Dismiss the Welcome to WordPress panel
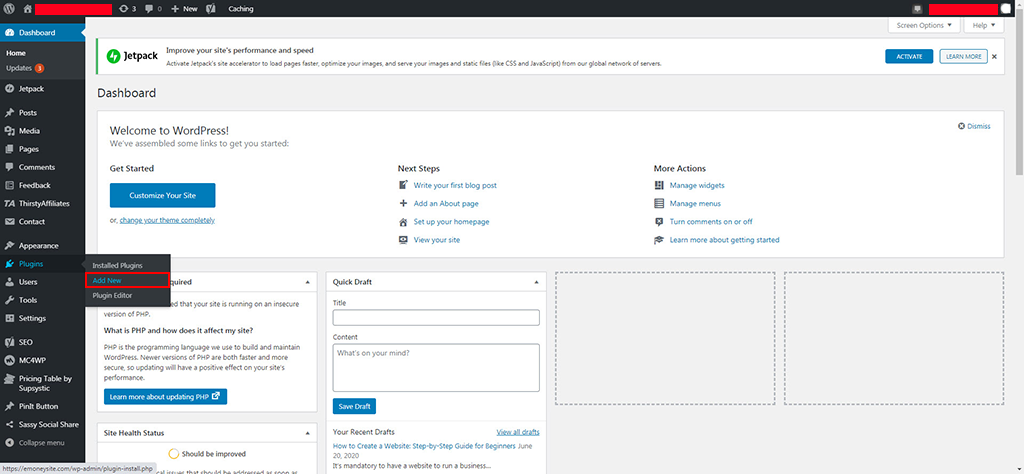This screenshot has height=474, width=1024. tap(974, 127)
